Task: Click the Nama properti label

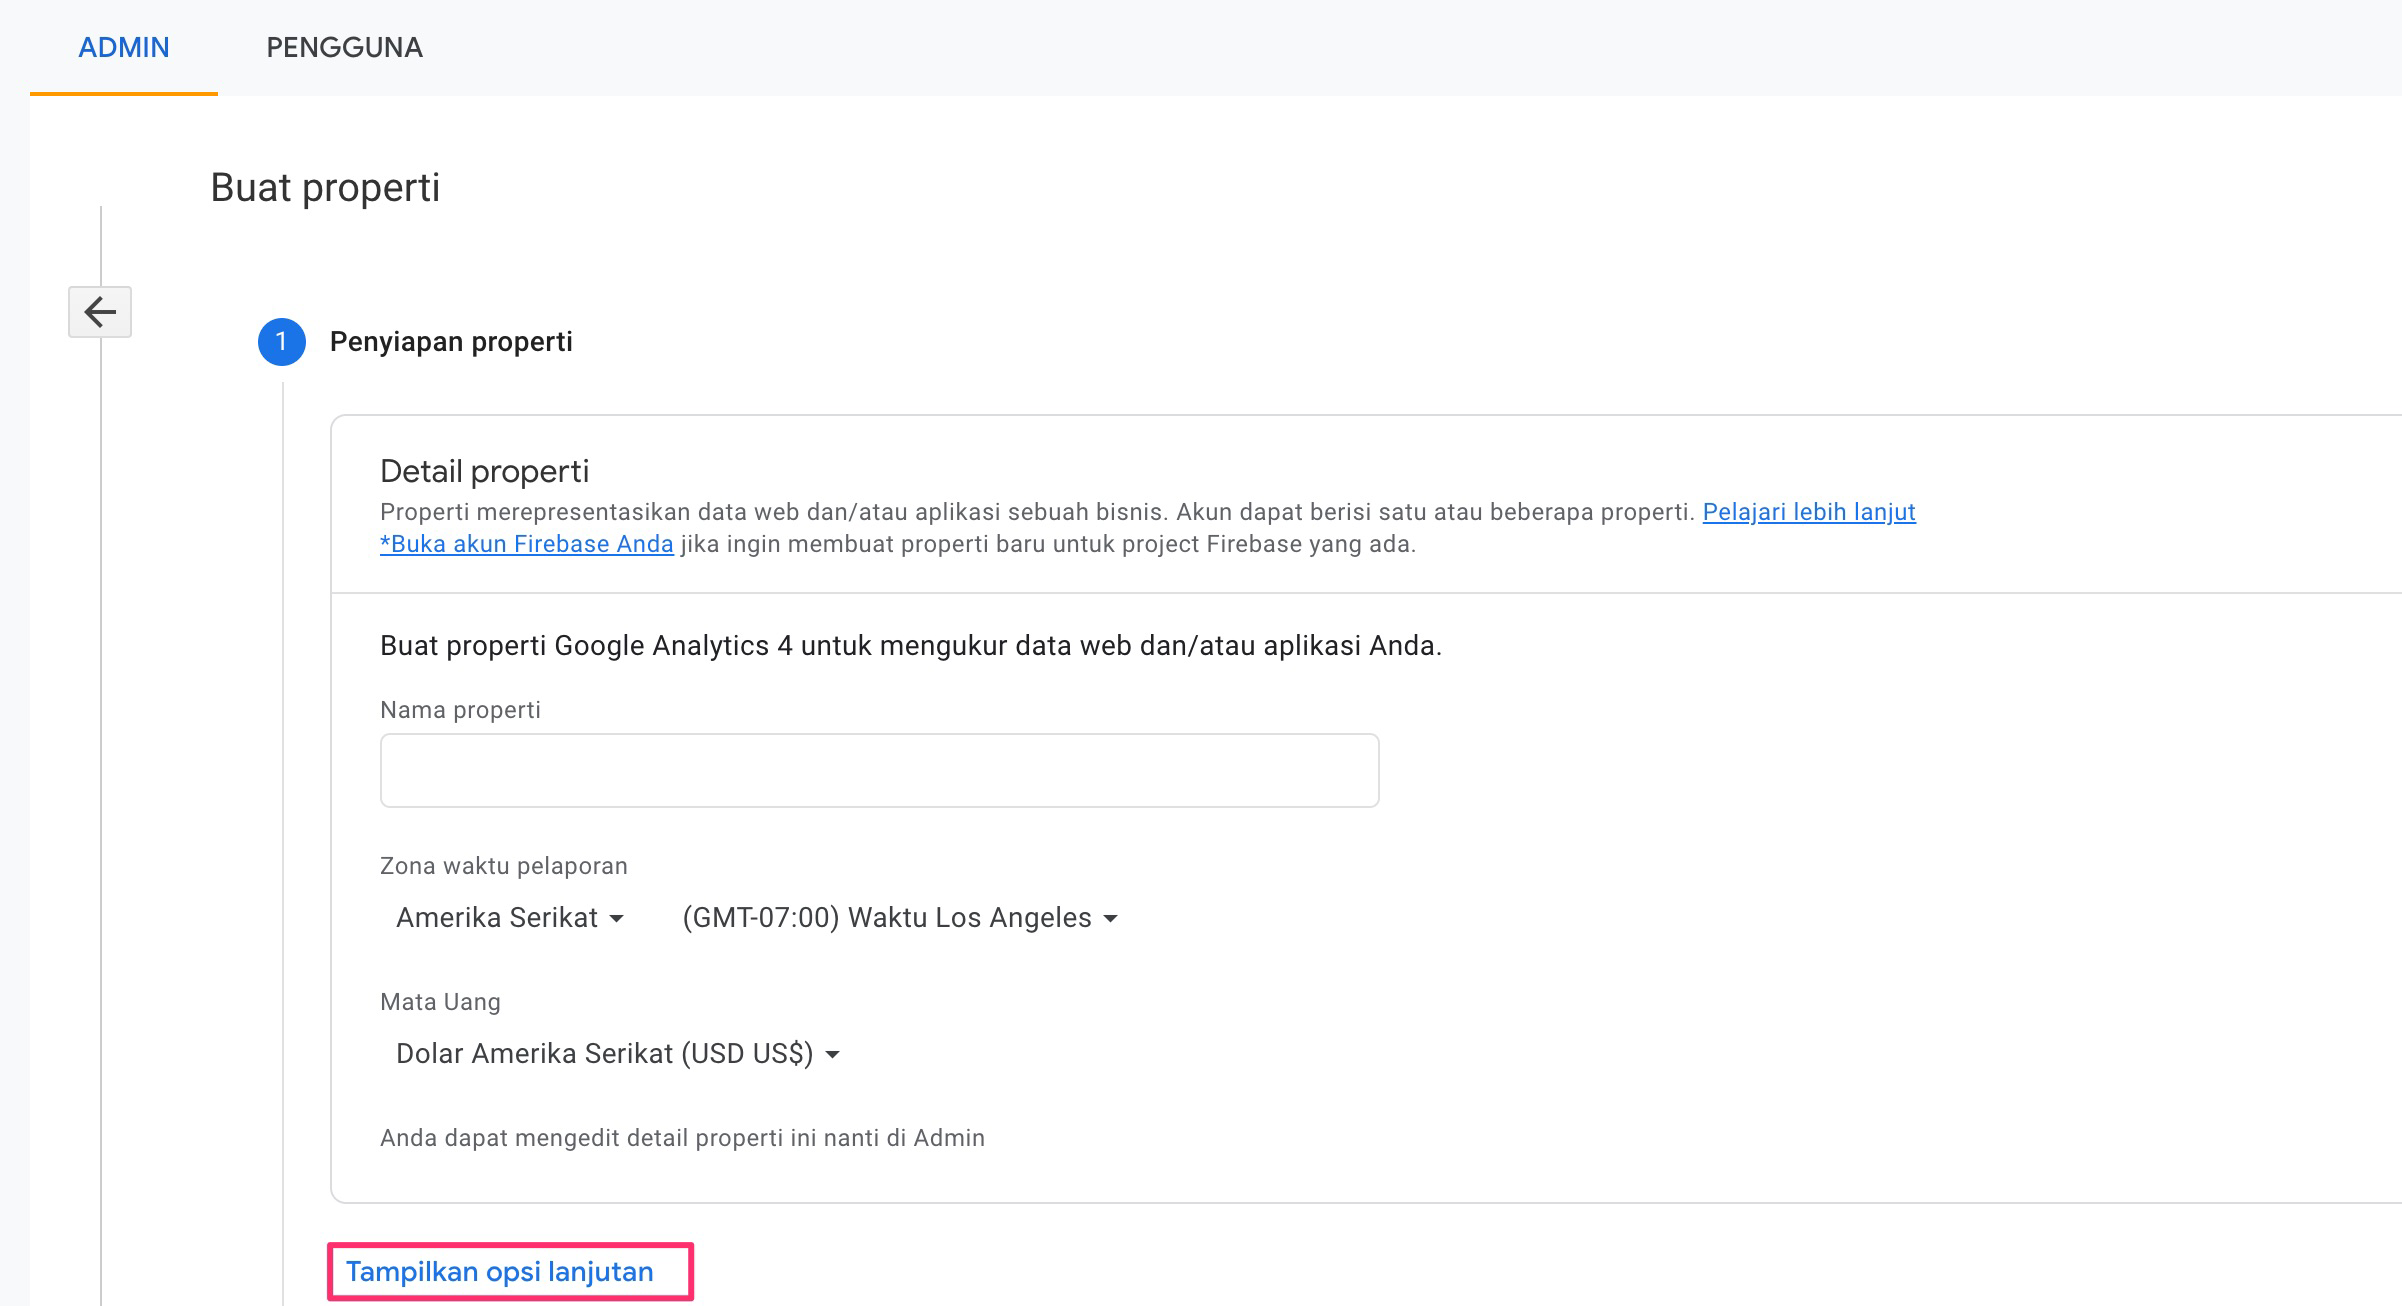Action: click(x=460, y=710)
